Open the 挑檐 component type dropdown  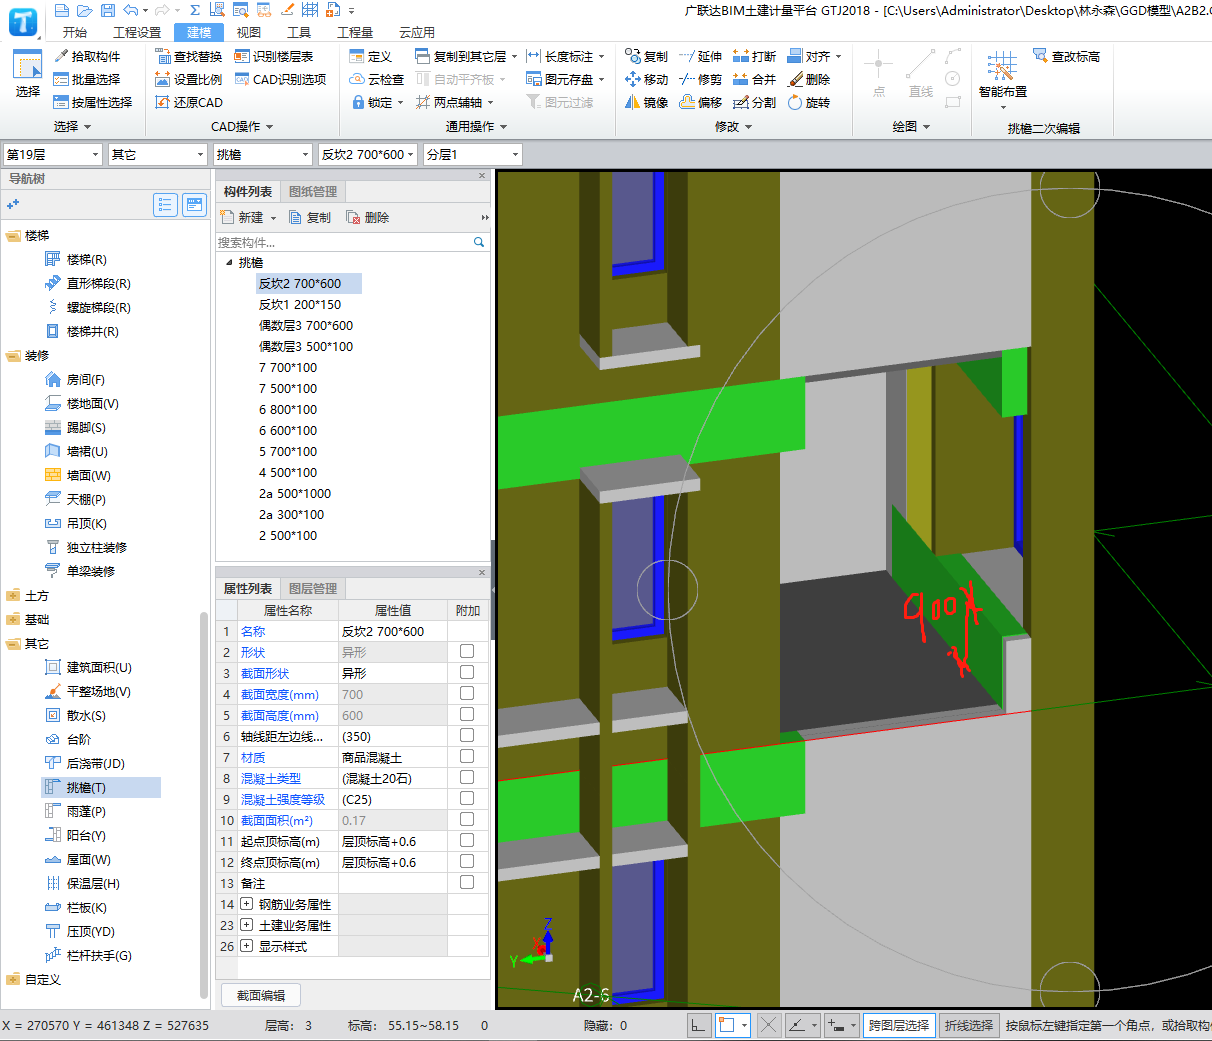(263, 154)
